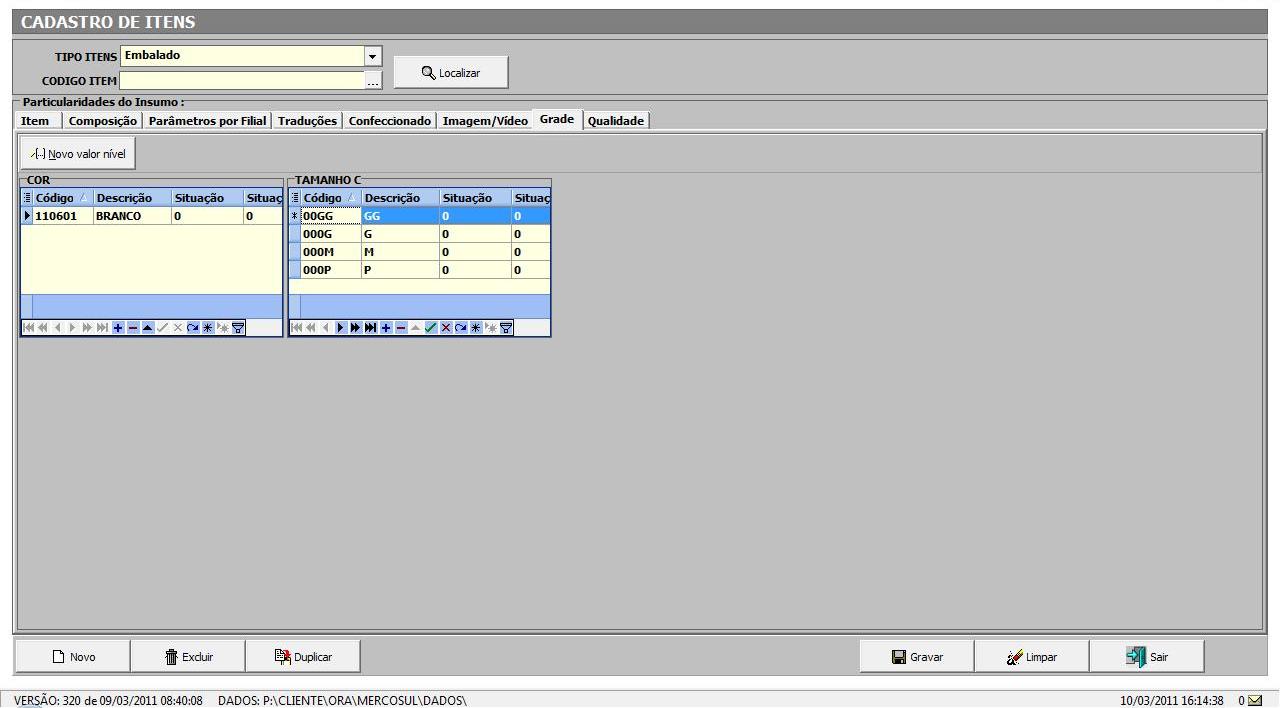Click the ellipsis lookup button beside CODIGO ITEM
Screen dimensions: 1280x708
click(373, 82)
